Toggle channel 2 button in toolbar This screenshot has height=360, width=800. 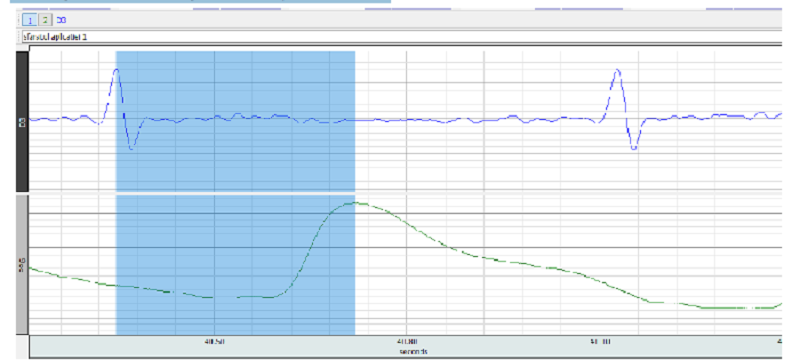point(45,20)
